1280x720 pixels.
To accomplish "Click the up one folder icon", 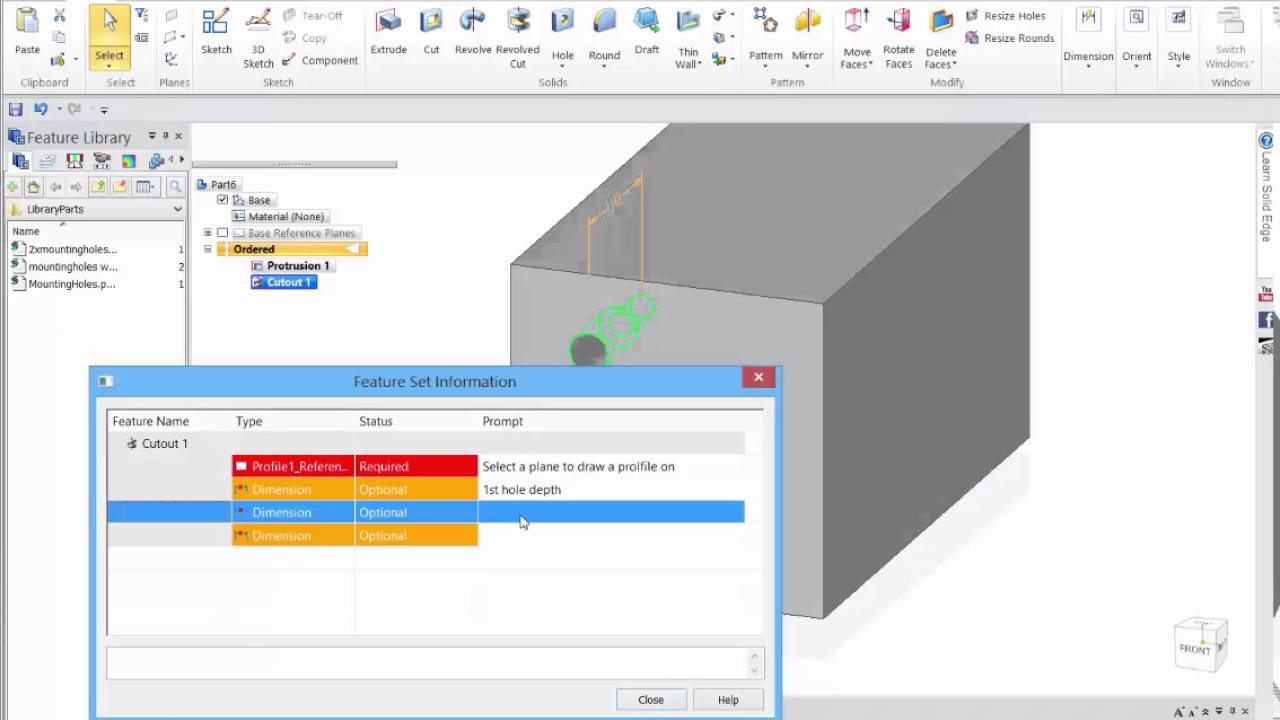I will pos(97,186).
